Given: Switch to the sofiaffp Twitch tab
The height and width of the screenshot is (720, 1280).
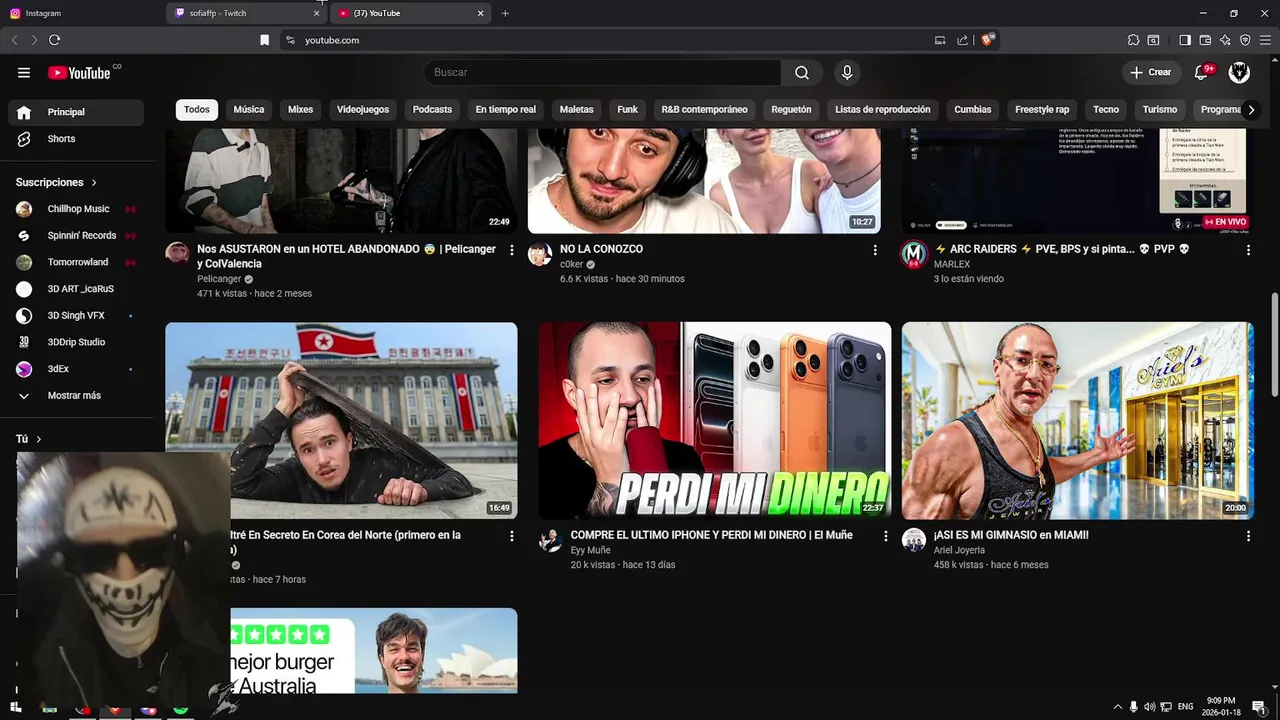Looking at the screenshot, I should 248,13.
